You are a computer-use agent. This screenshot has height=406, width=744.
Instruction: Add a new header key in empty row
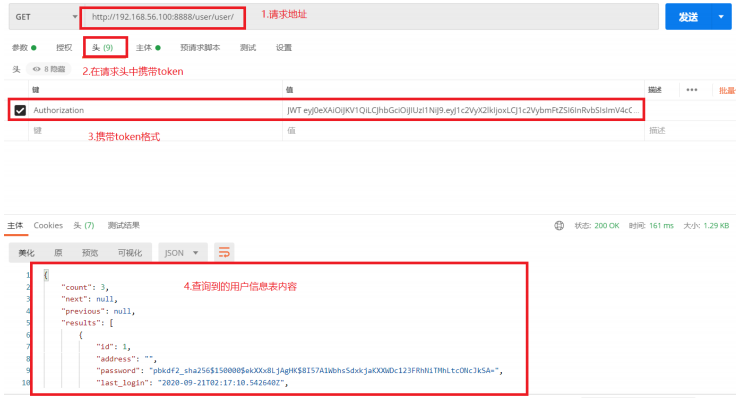pos(156,130)
